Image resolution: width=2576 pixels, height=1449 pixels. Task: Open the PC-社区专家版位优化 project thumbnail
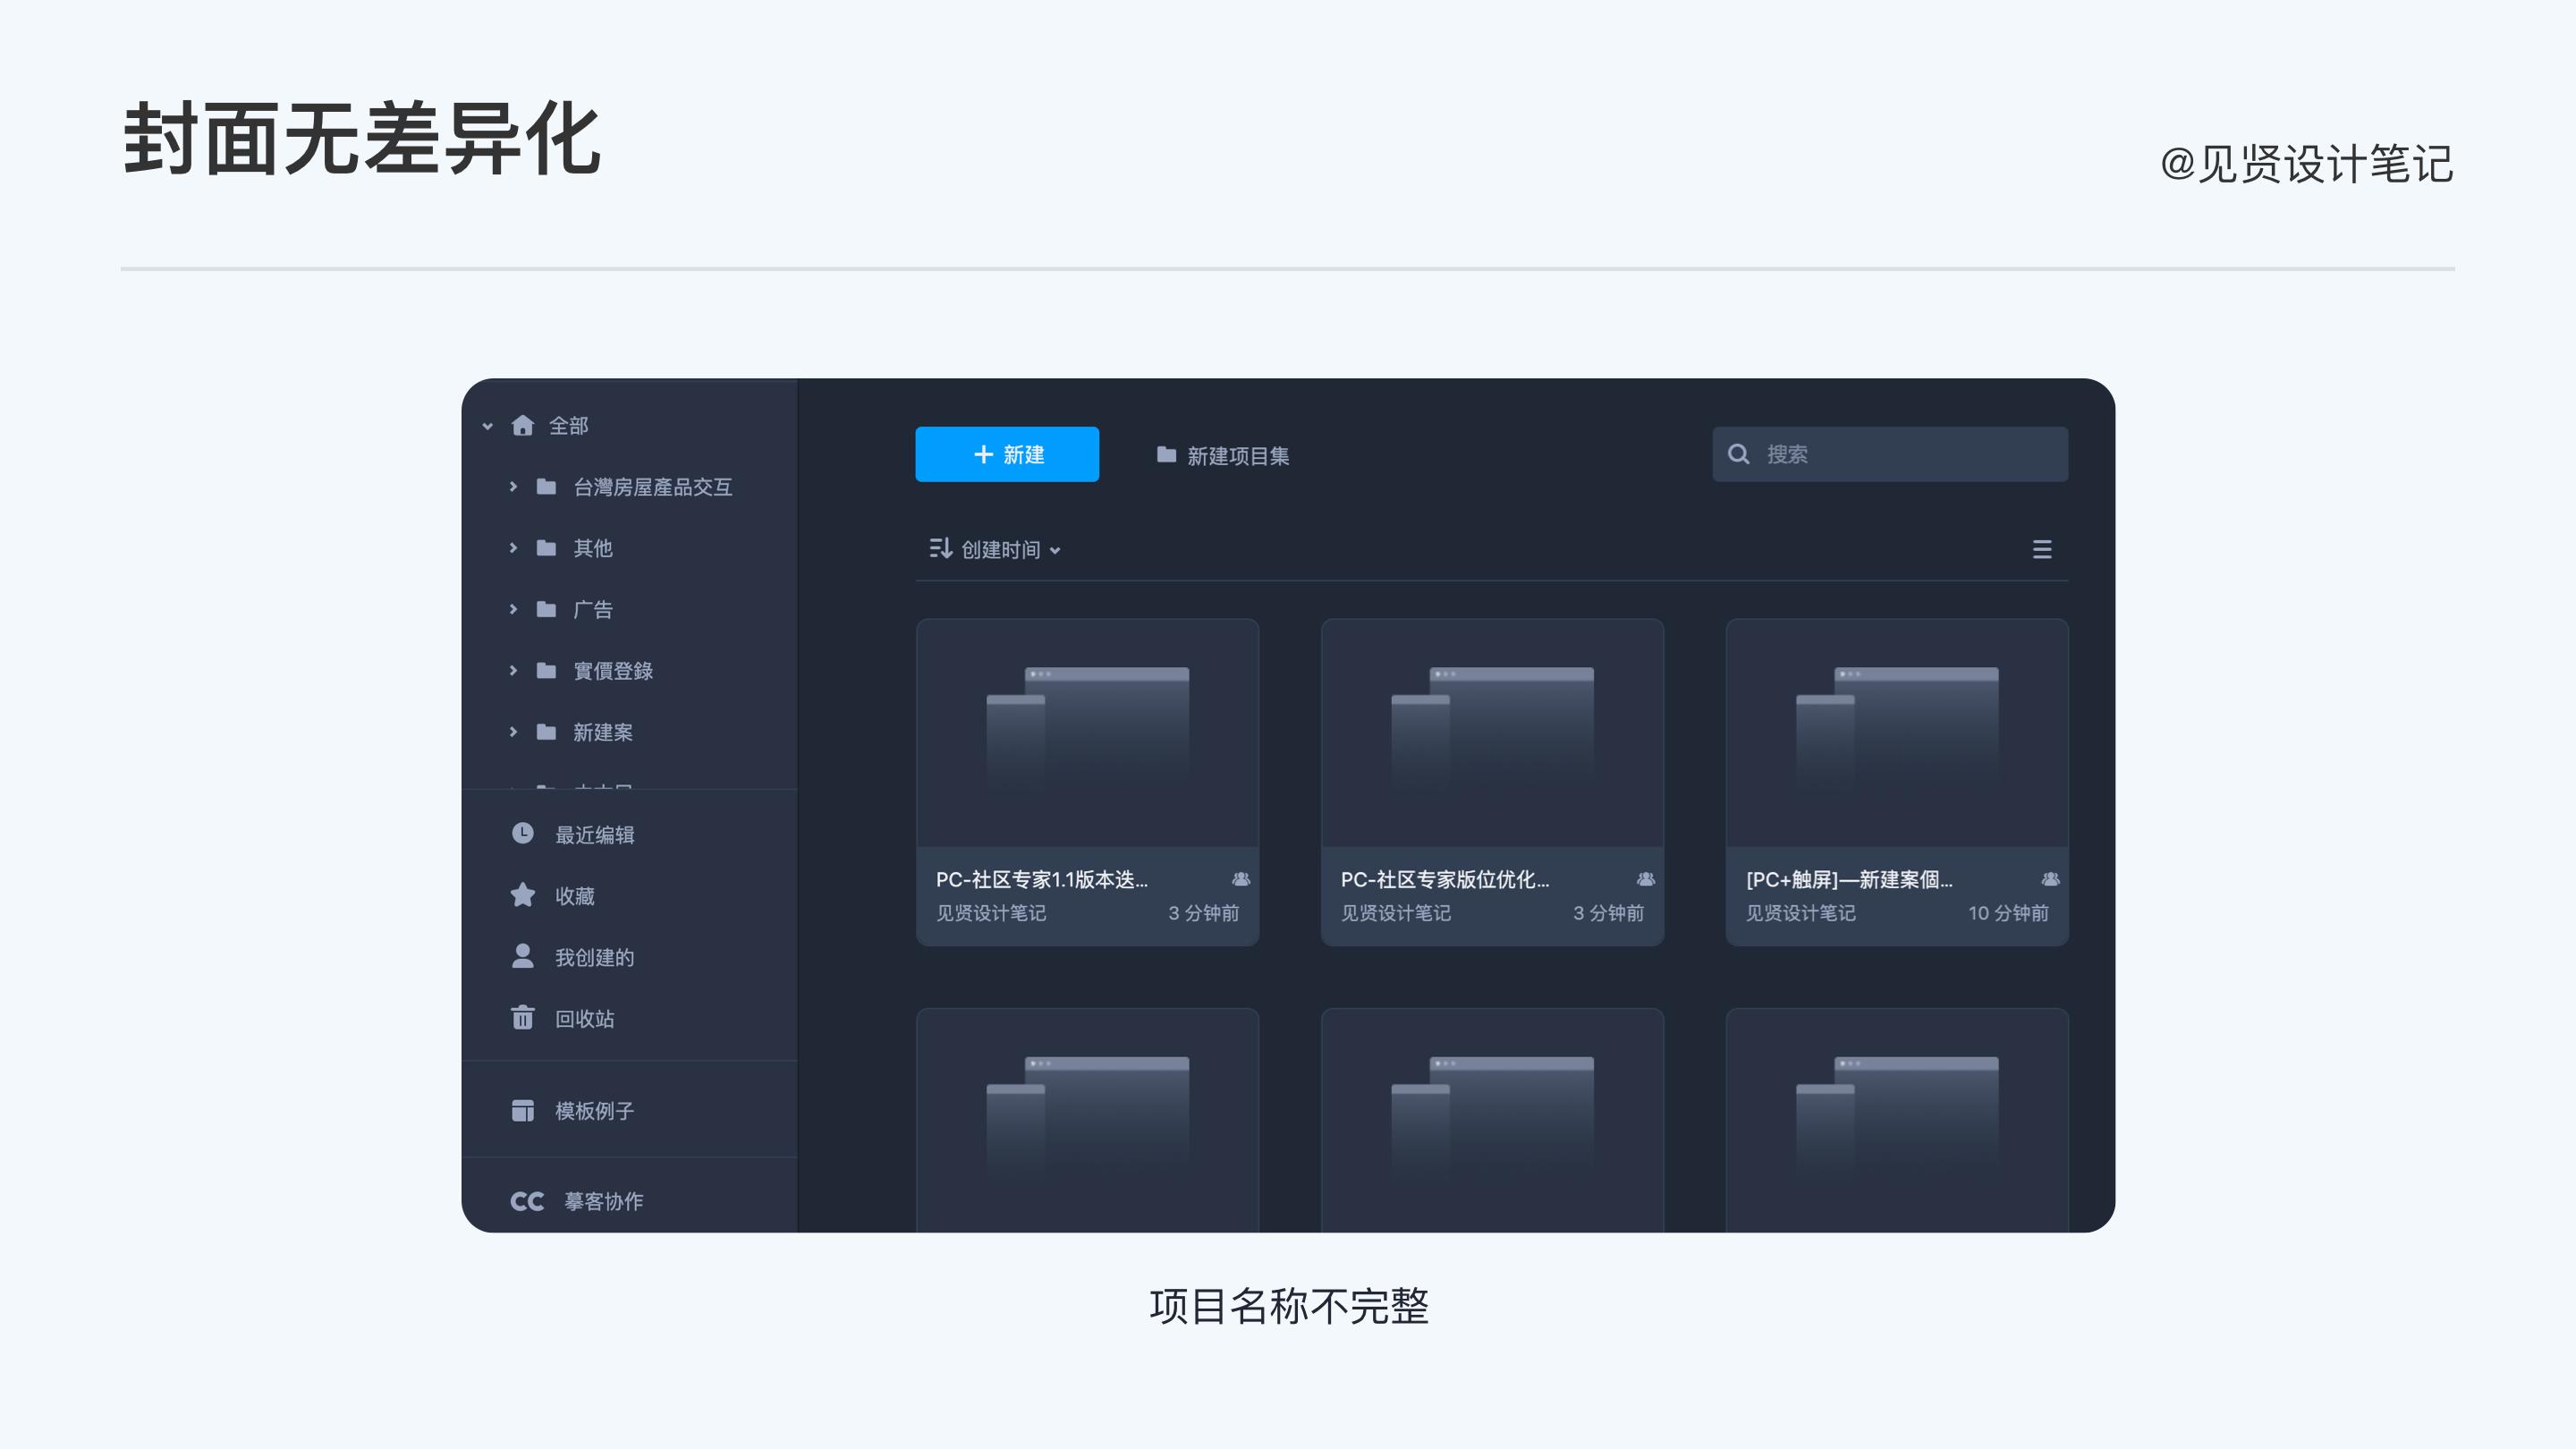[x=1492, y=733]
